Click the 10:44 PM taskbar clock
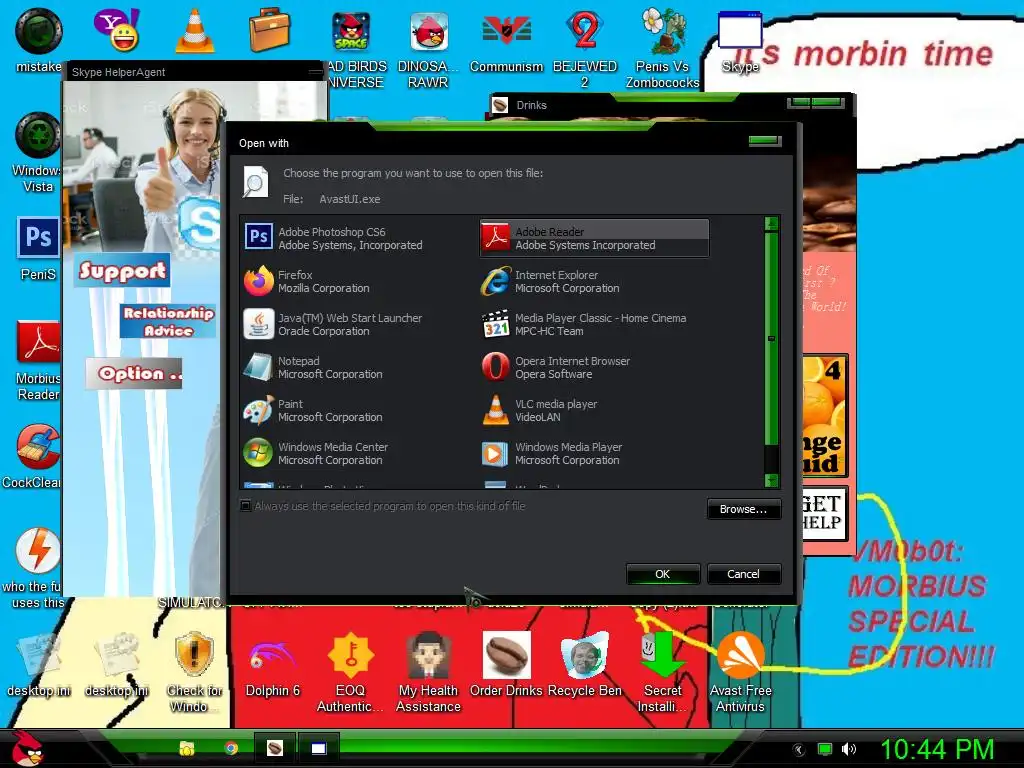 click(937, 749)
